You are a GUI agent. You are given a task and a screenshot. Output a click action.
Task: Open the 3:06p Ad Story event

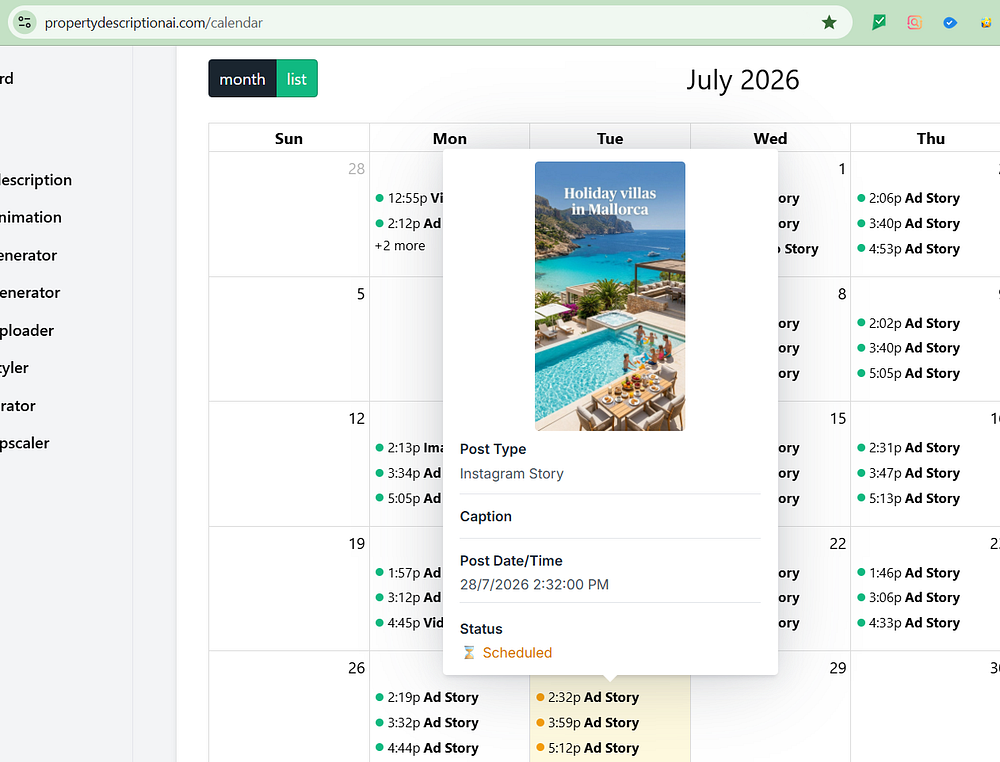coord(909,597)
